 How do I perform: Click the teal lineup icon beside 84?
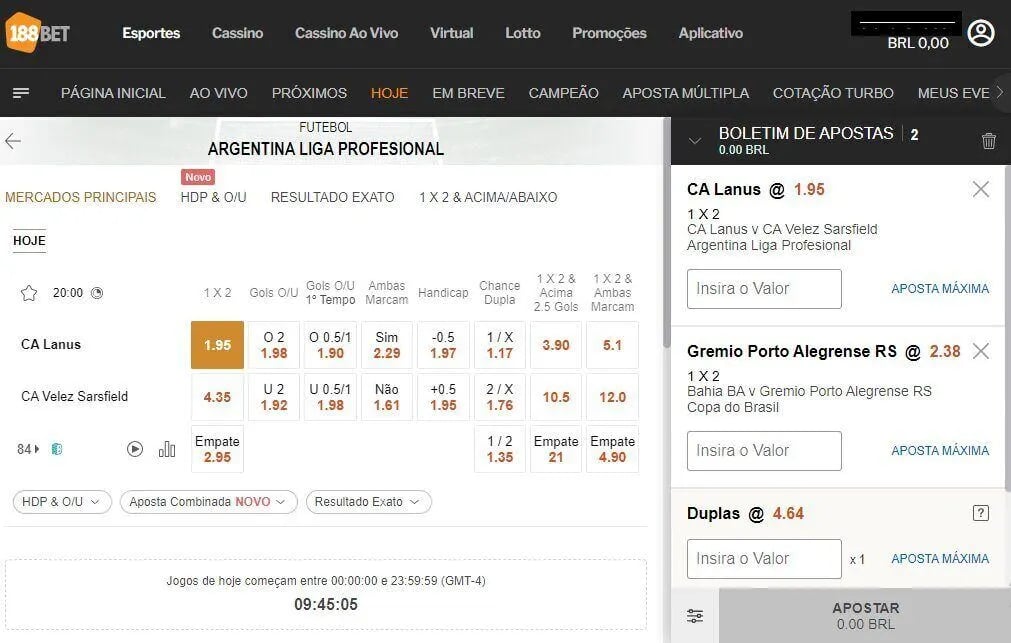point(57,449)
